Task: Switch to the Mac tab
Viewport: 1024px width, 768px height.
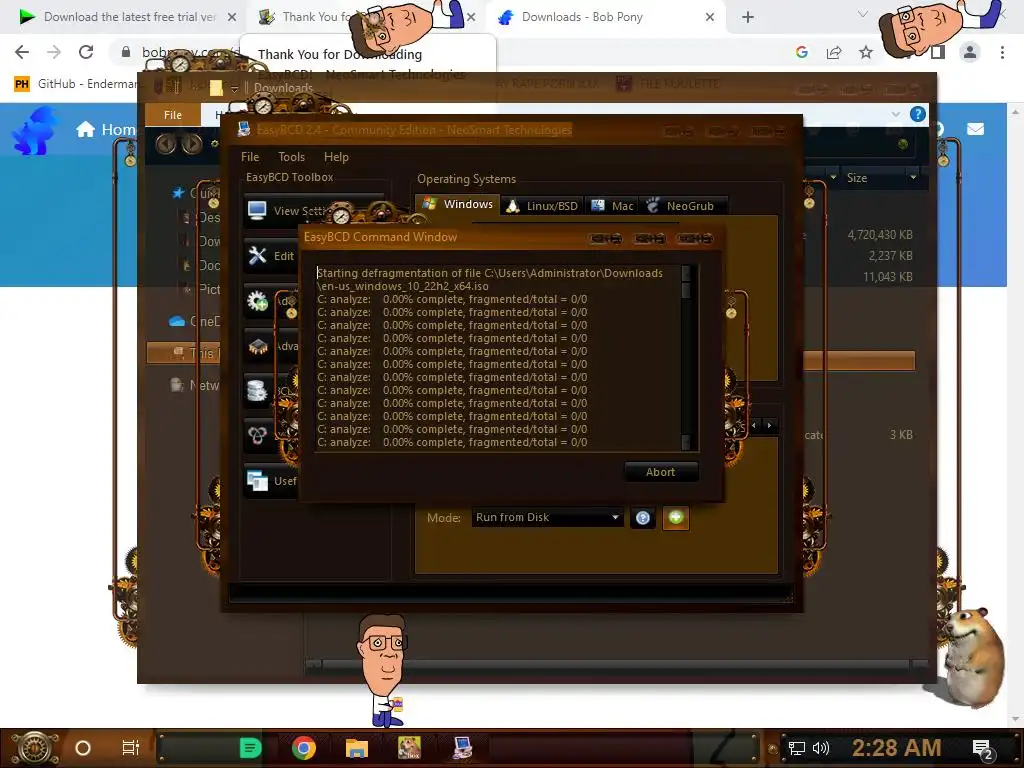Action: tap(612, 206)
